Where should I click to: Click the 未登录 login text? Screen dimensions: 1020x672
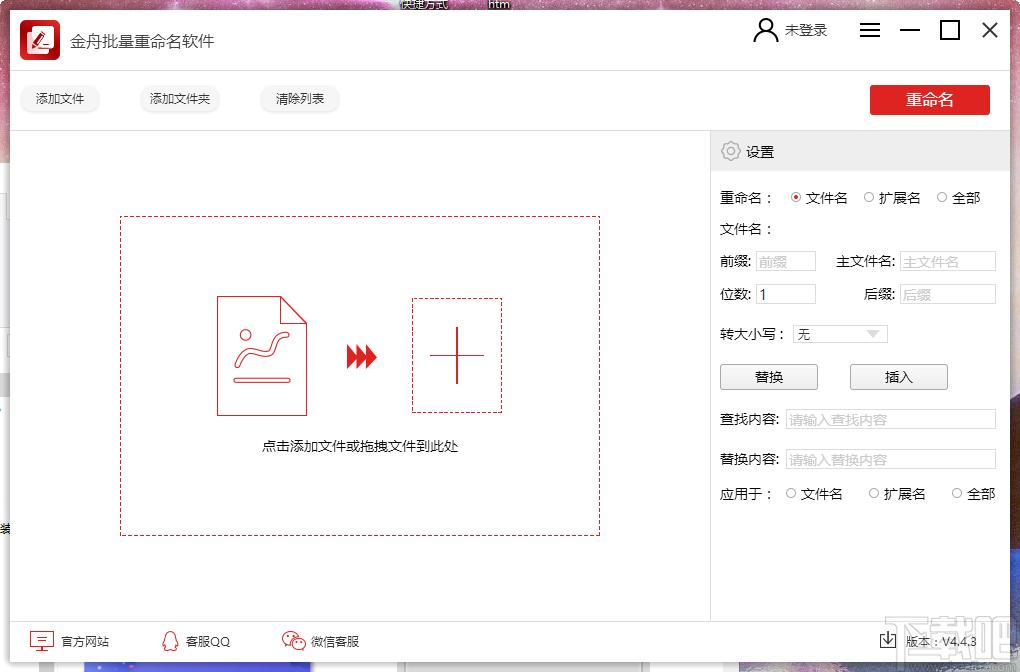pos(806,30)
